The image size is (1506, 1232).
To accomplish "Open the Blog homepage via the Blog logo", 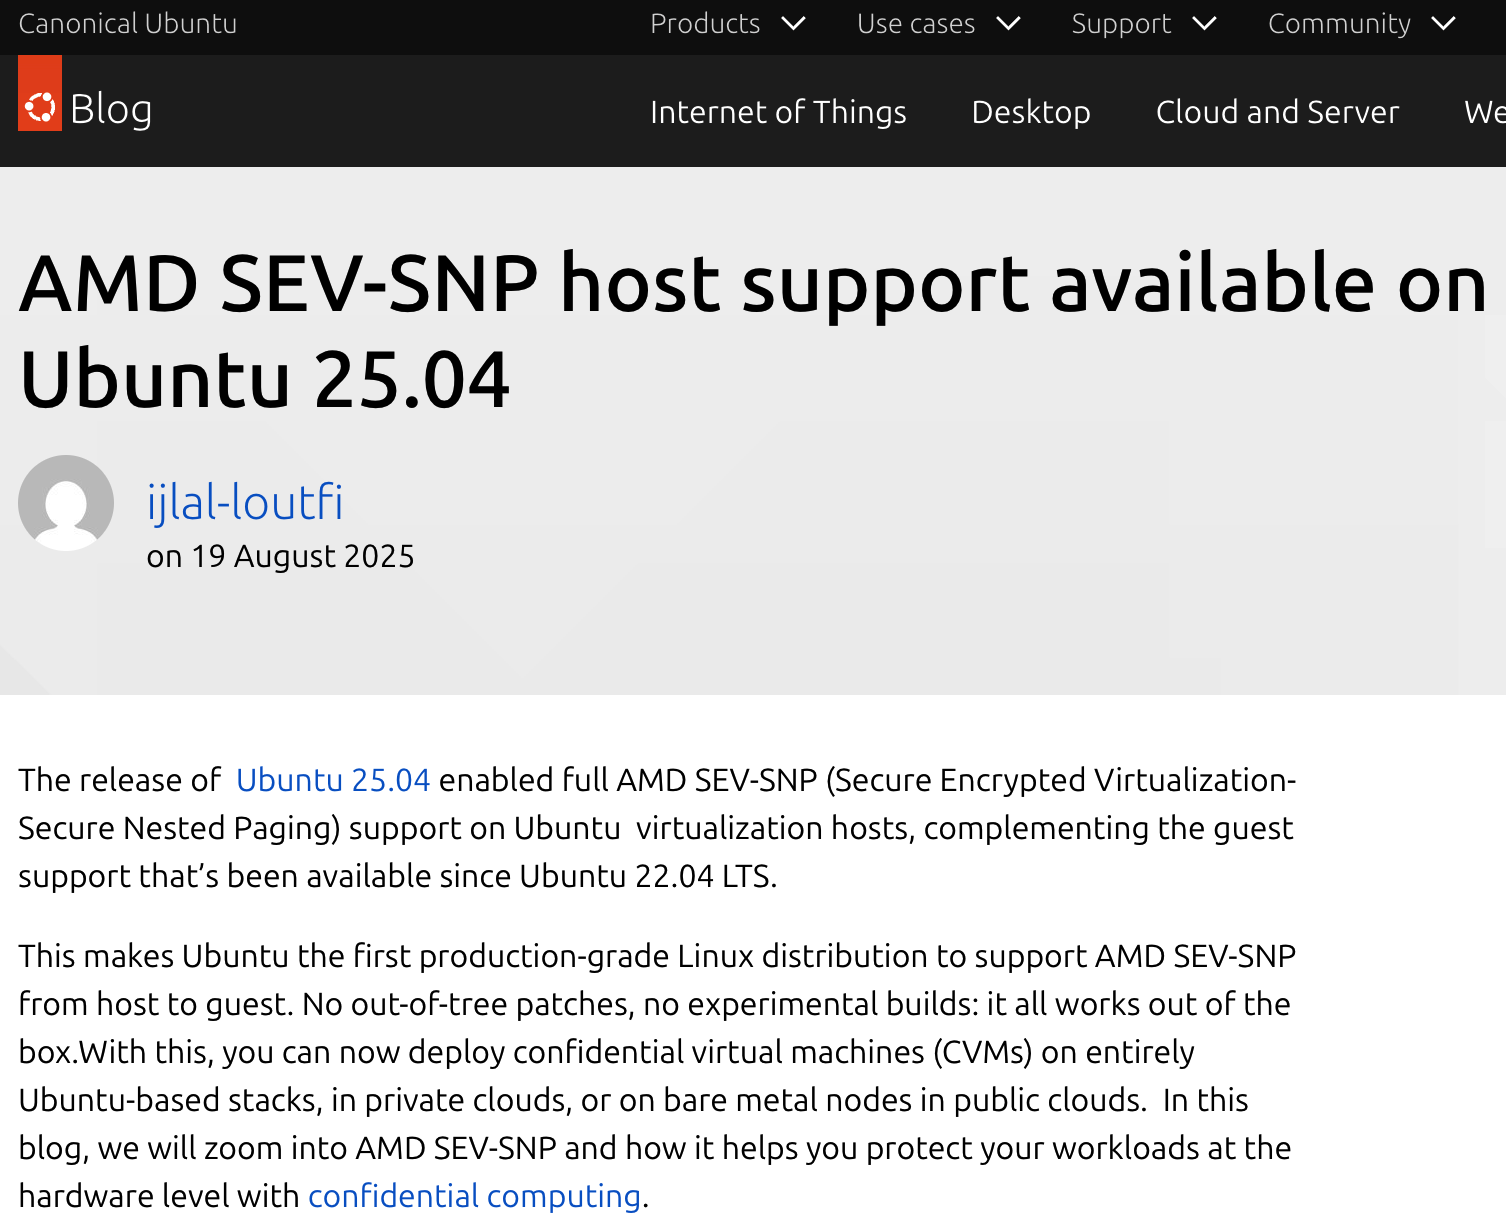I will [110, 109].
